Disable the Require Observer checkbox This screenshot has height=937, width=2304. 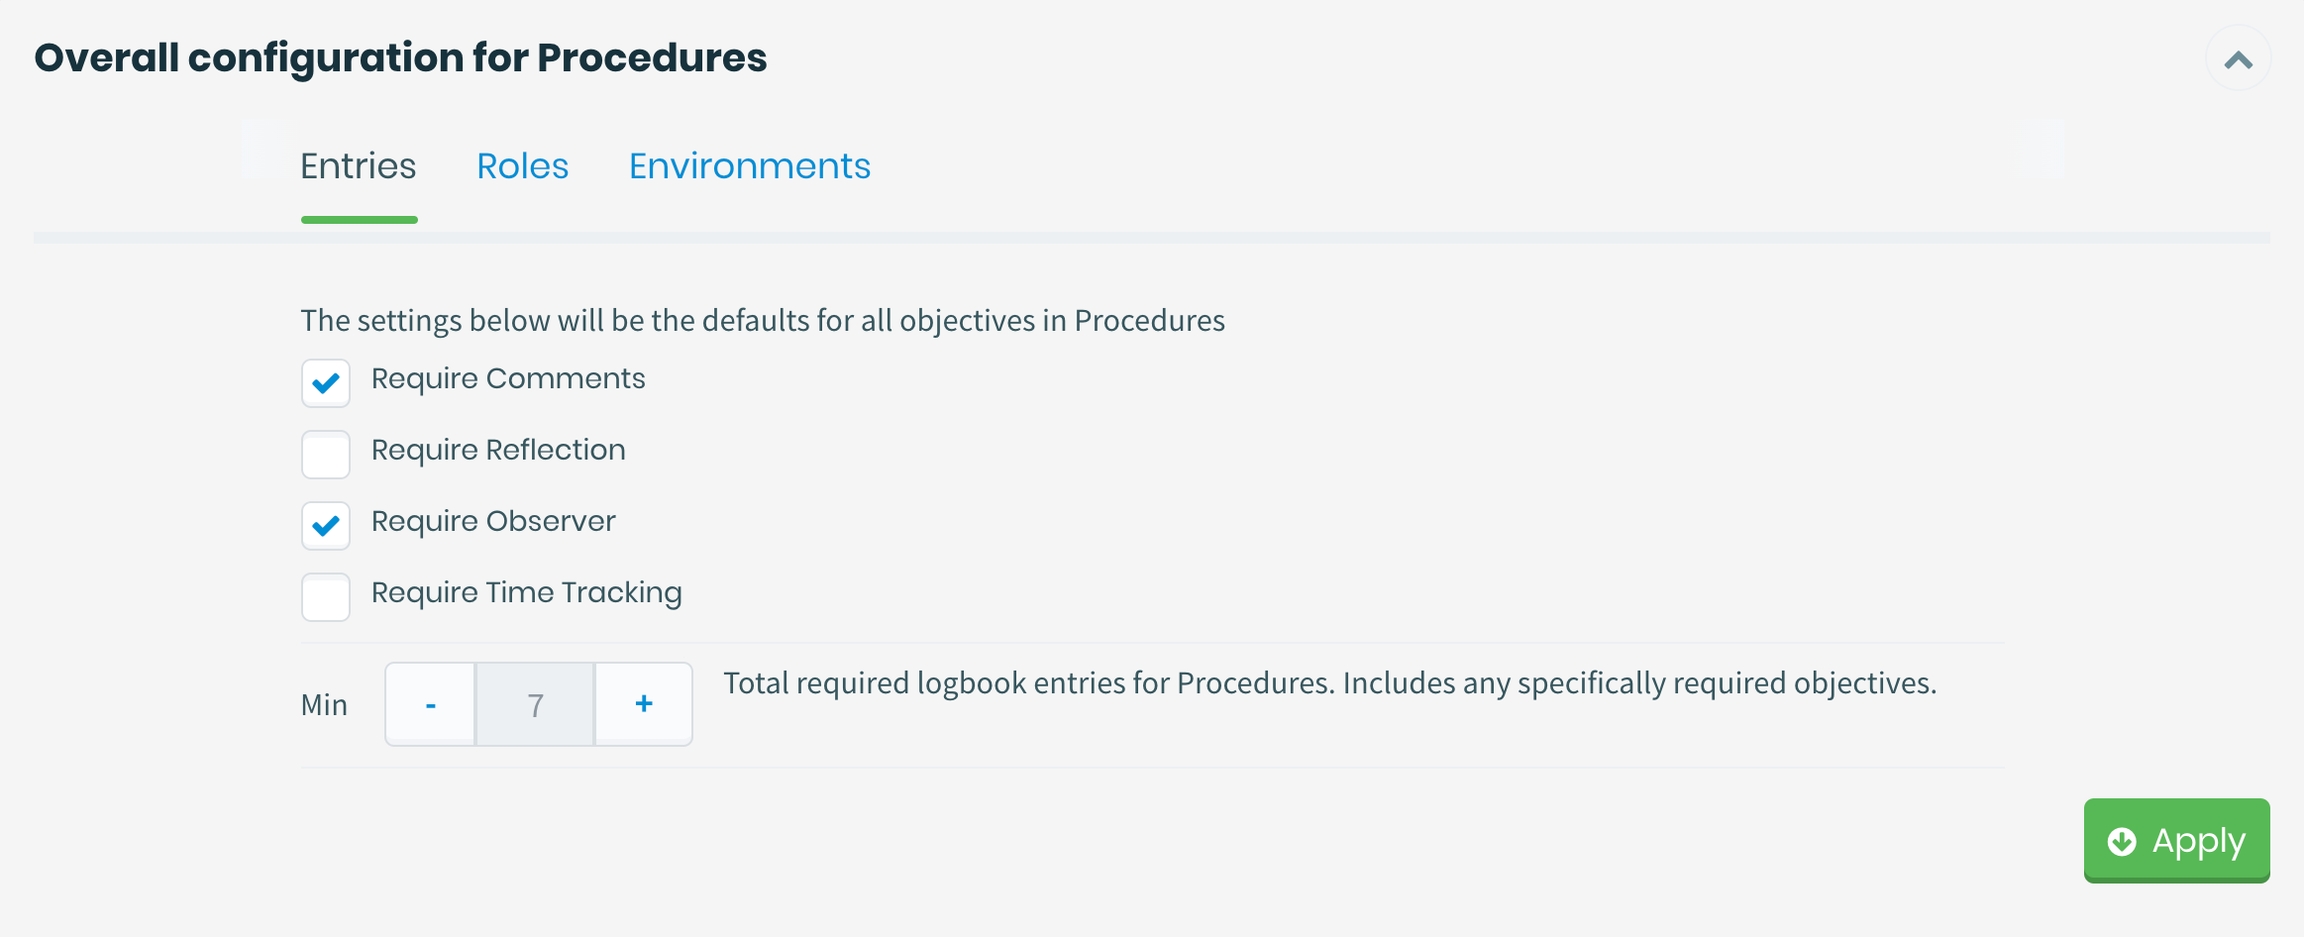coord(326,526)
